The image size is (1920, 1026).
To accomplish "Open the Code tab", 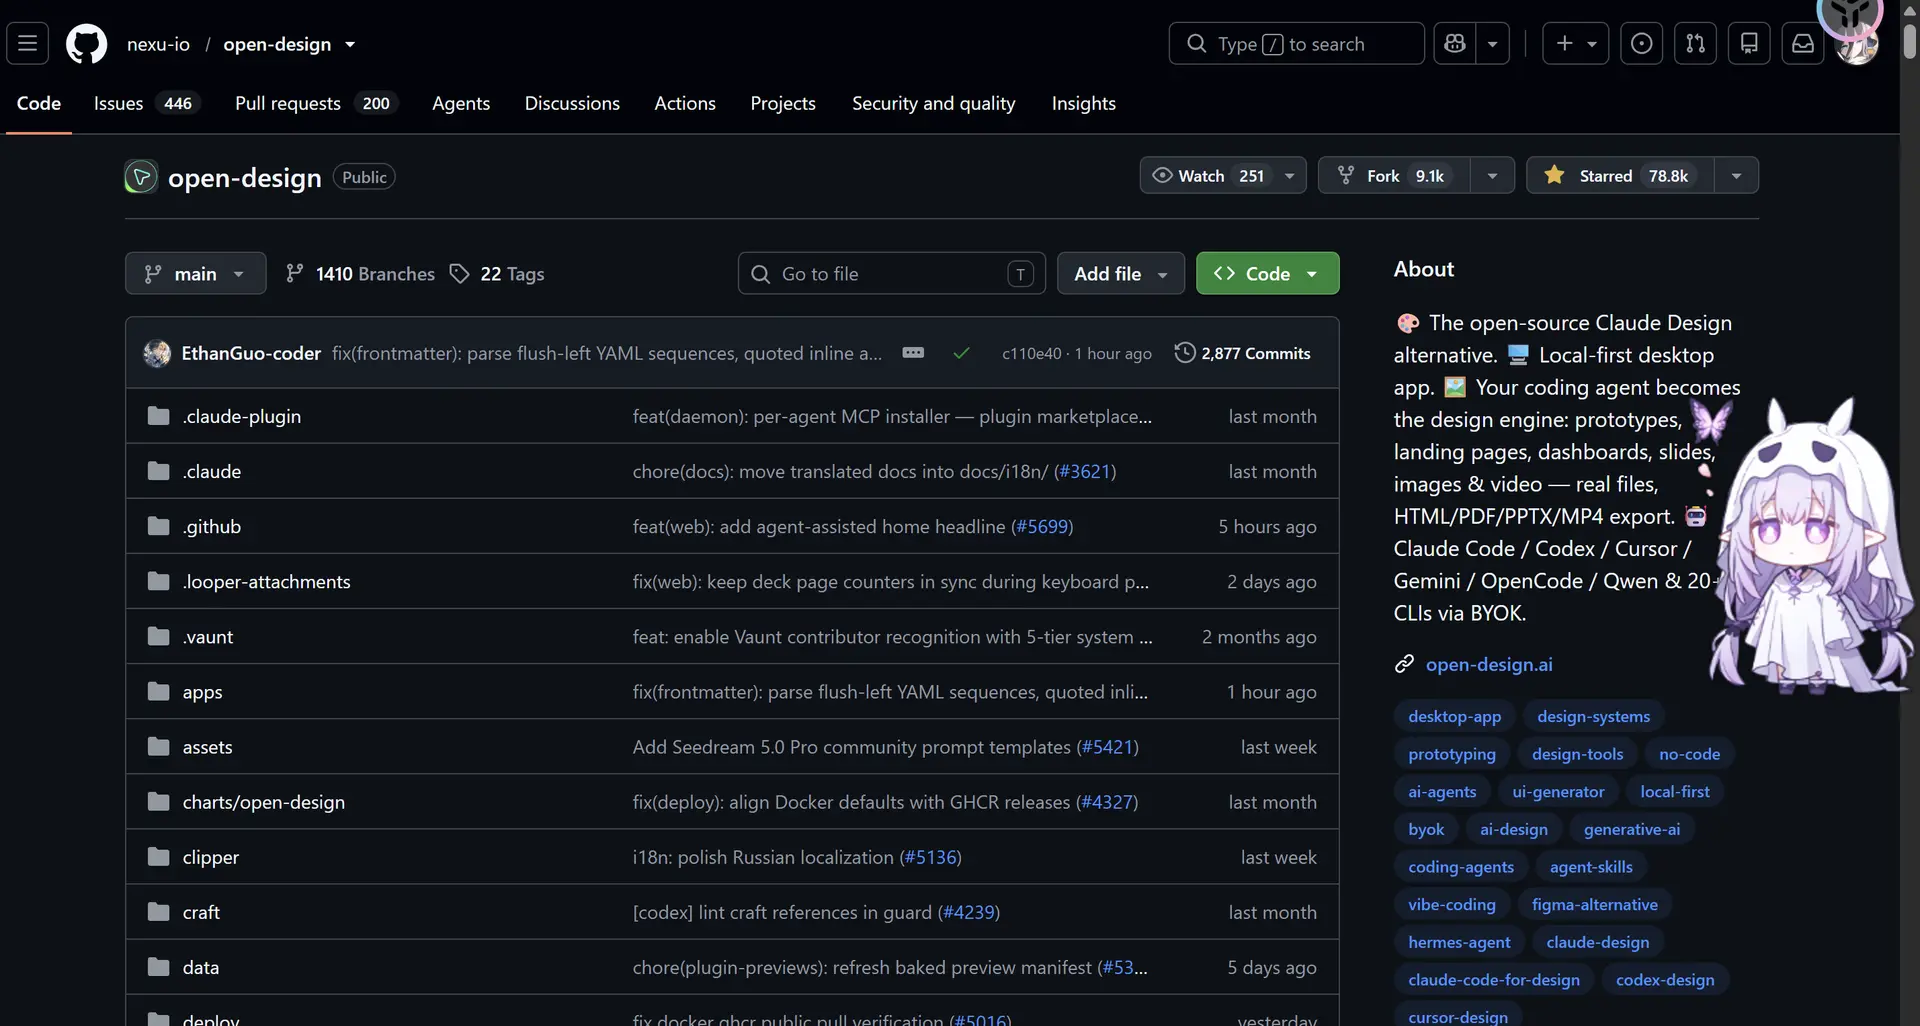I will pos(39,103).
